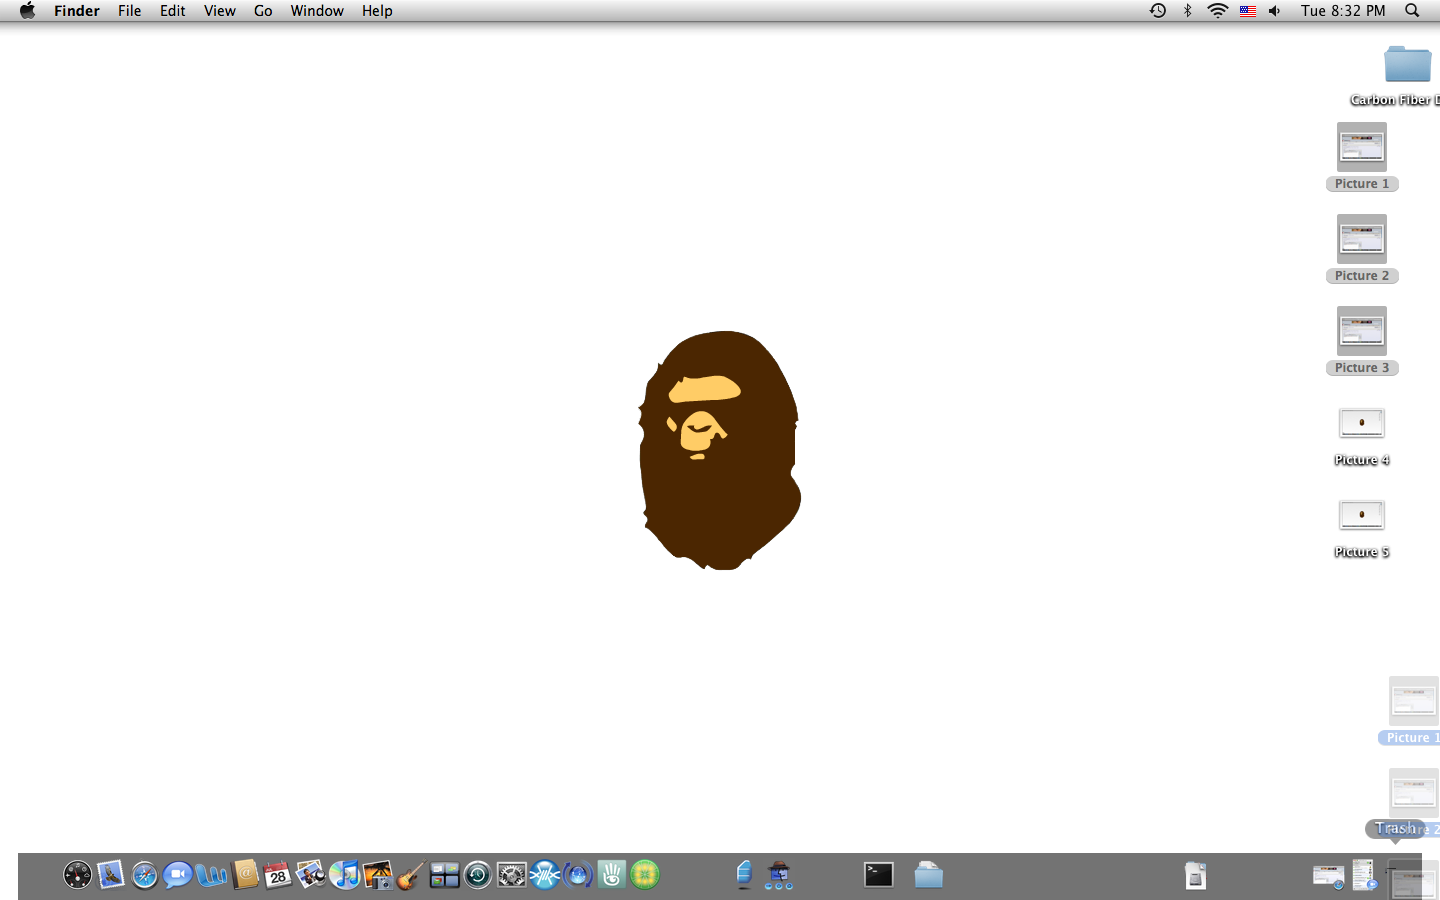Restore the minimized iChat window in Dock
This screenshot has height=900, width=1440.
click(1363, 875)
